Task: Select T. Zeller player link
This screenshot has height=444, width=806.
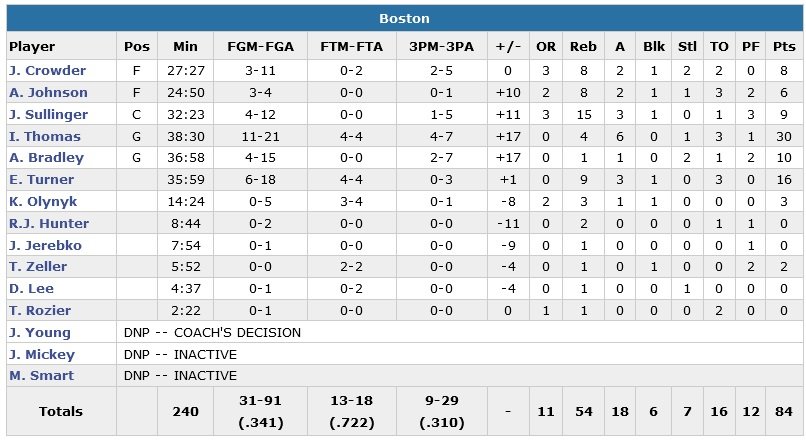Action: tap(37, 267)
